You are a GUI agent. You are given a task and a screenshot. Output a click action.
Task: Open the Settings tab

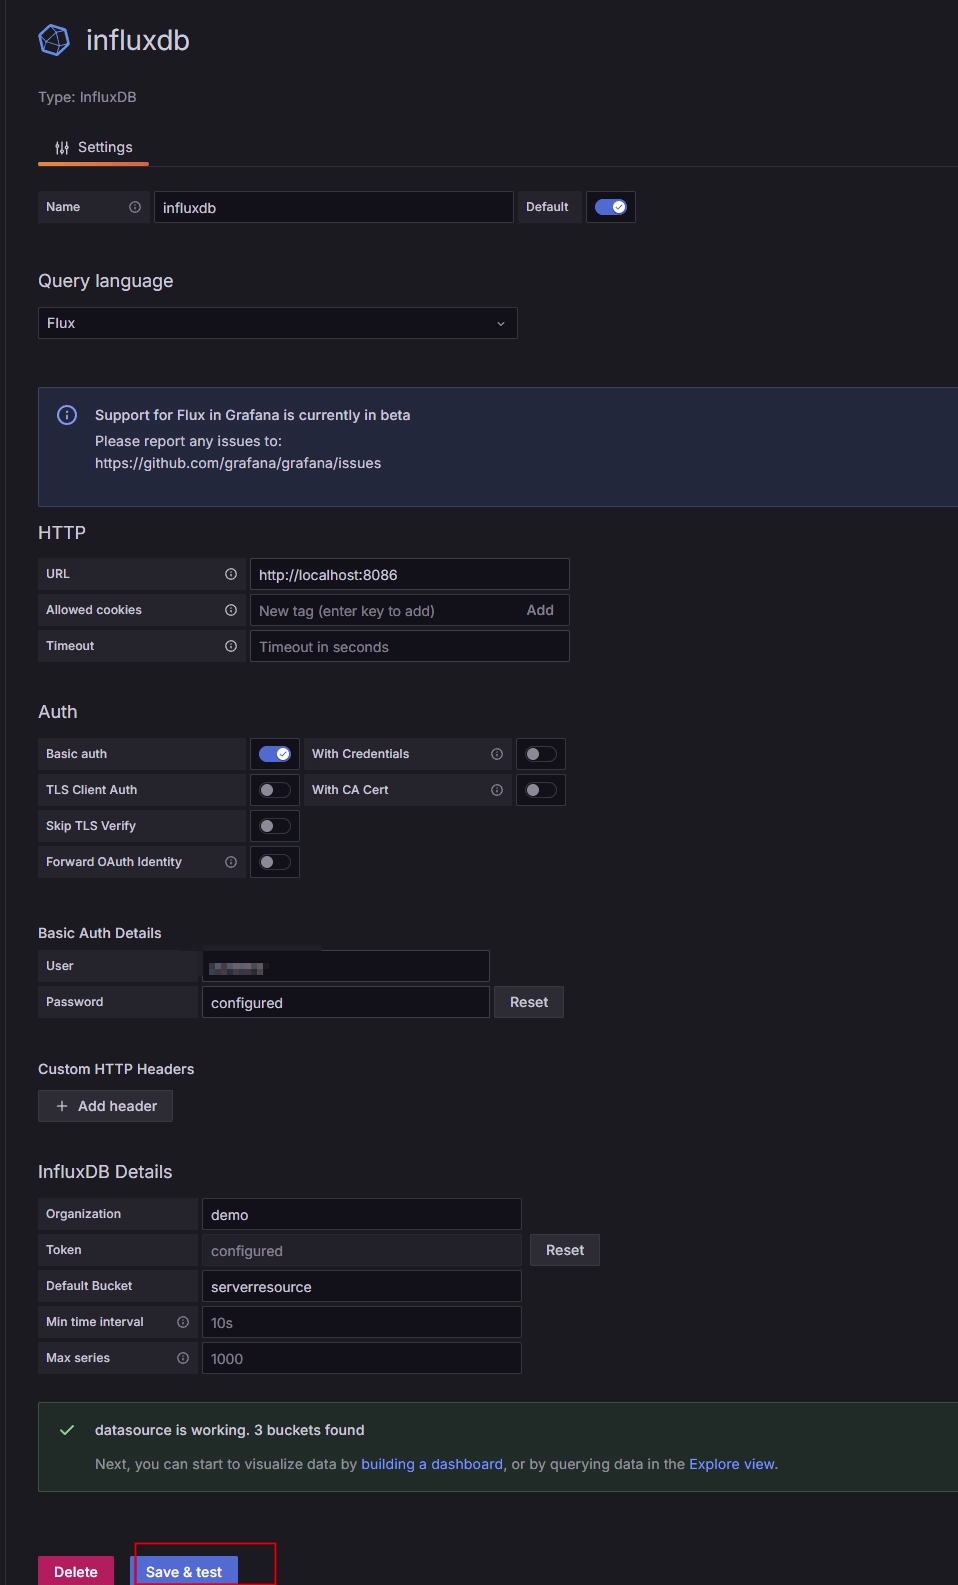click(94, 147)
